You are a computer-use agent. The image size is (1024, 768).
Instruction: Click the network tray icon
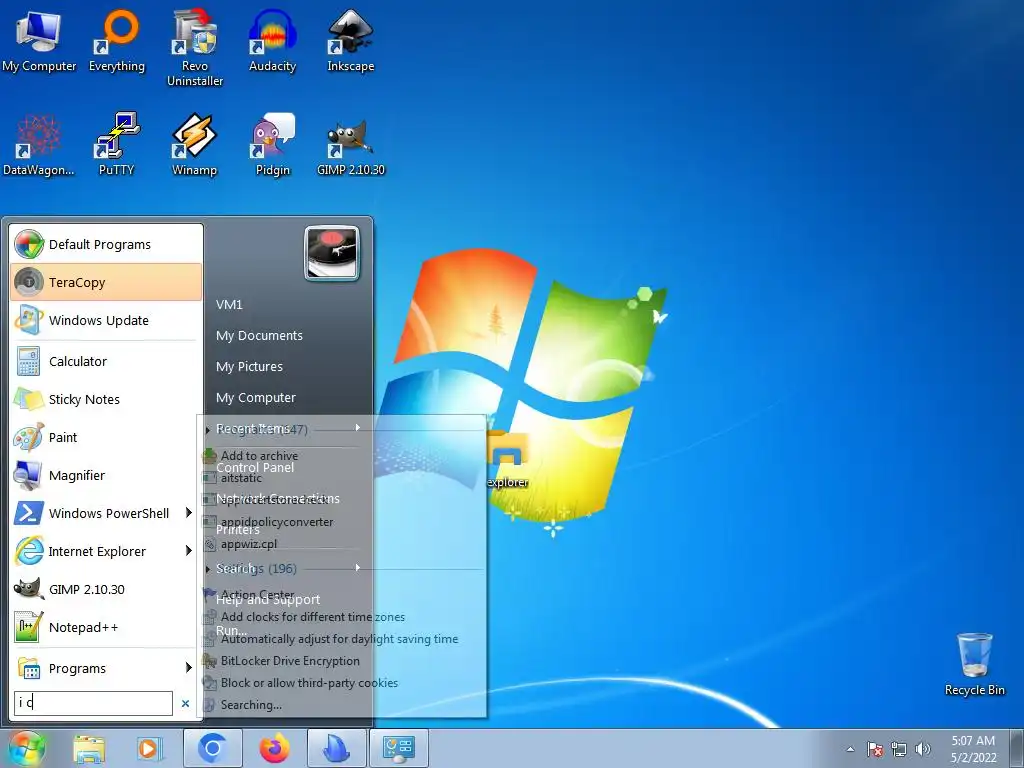(x=899, y=749)
